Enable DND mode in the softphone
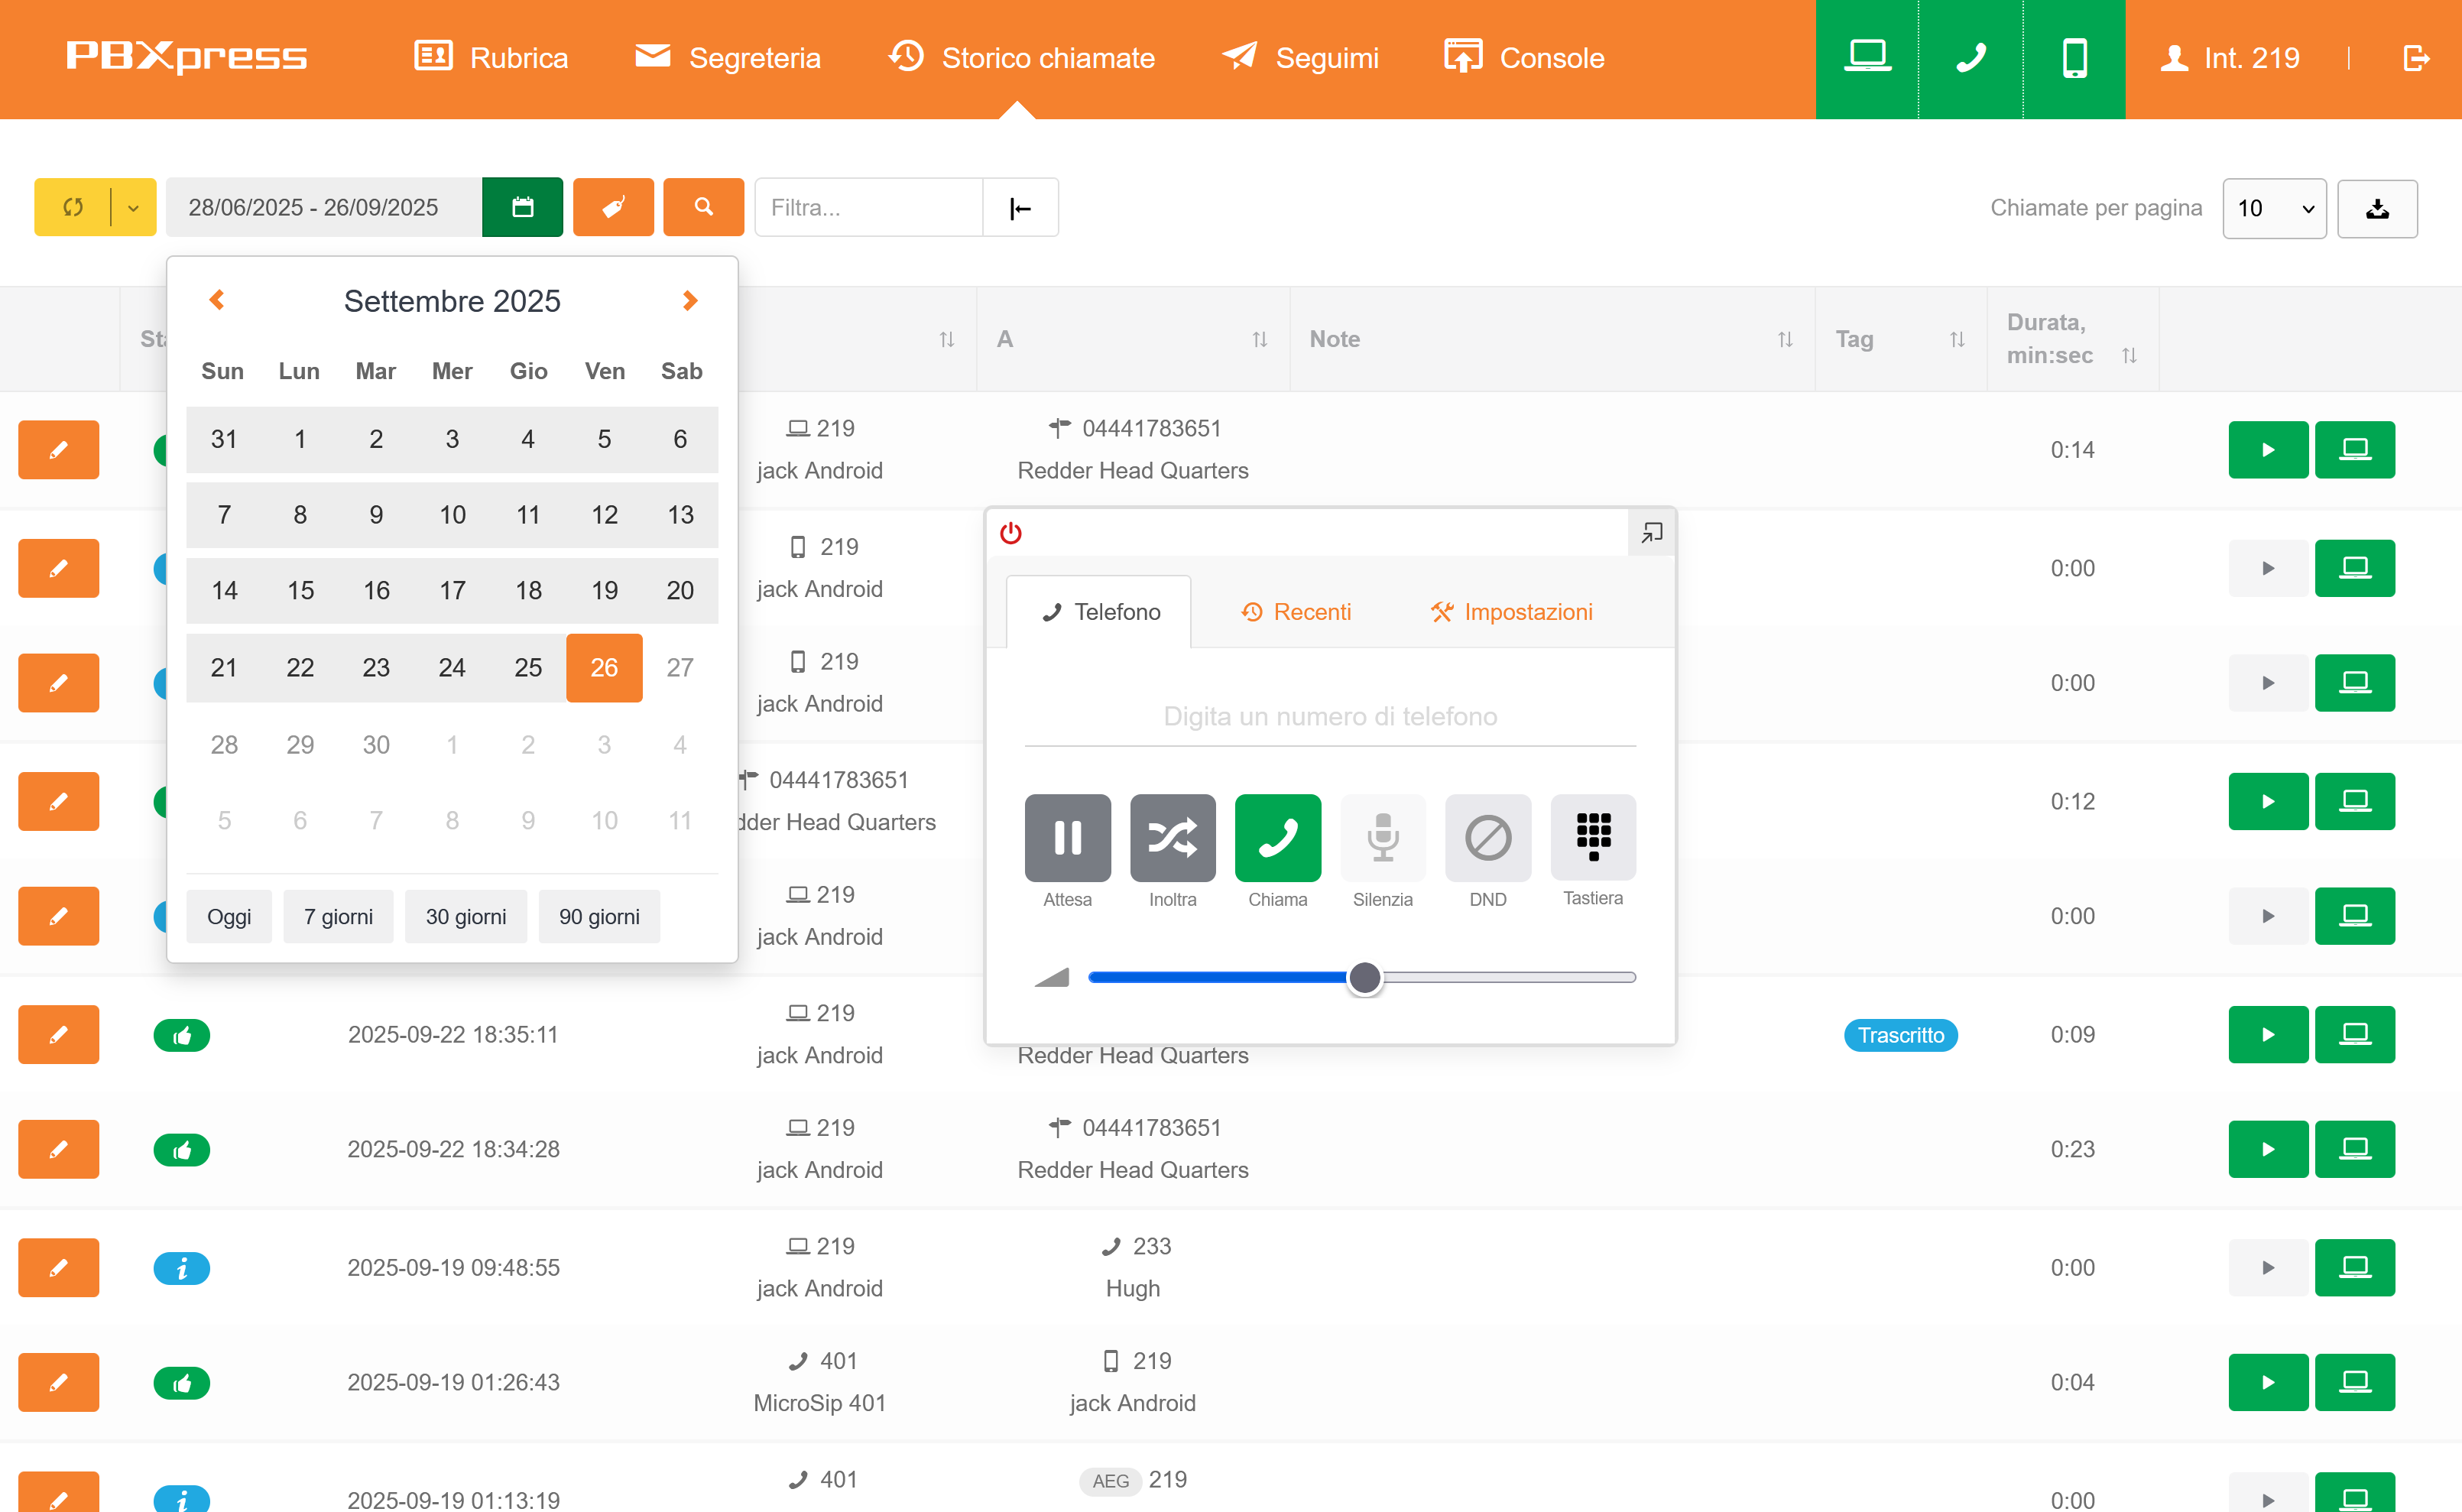The height and width of the screenshot is (1512, 2462). (1487, 838)
